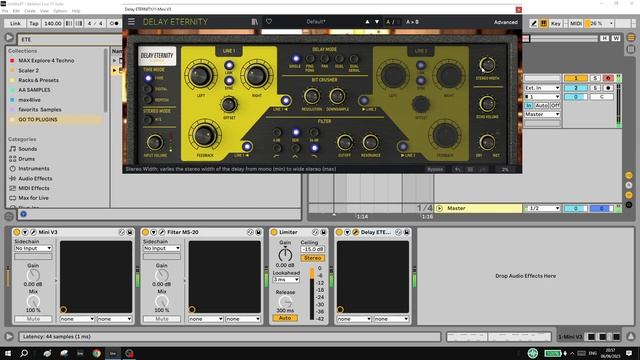Screen dimensions: 640x360
Task: Favorite the preset with the heart icon
Action: 269,22
